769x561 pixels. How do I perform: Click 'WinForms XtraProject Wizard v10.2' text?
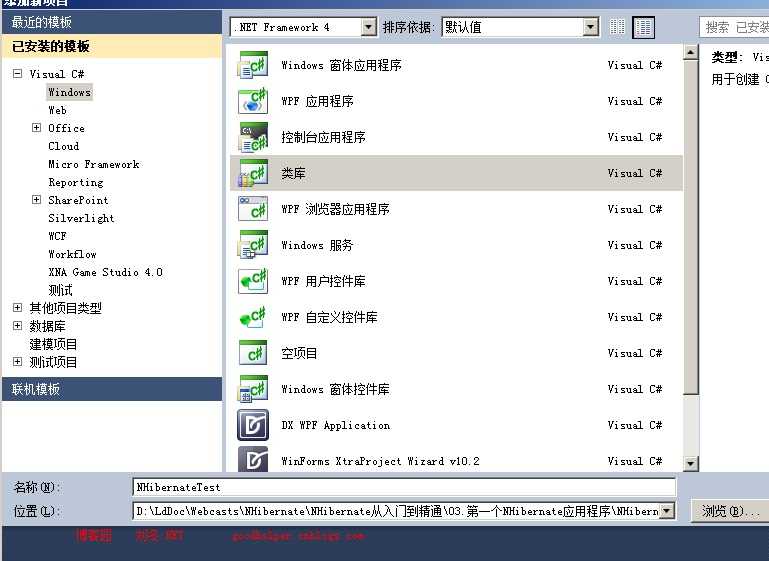381,461
